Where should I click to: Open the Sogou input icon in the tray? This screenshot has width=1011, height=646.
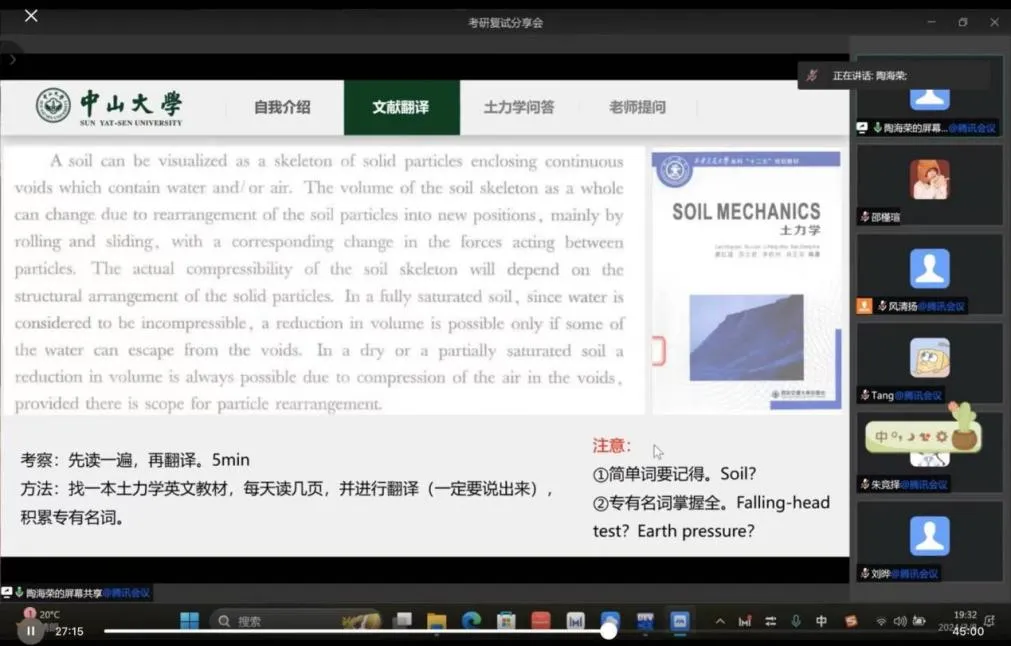point(851,621)
